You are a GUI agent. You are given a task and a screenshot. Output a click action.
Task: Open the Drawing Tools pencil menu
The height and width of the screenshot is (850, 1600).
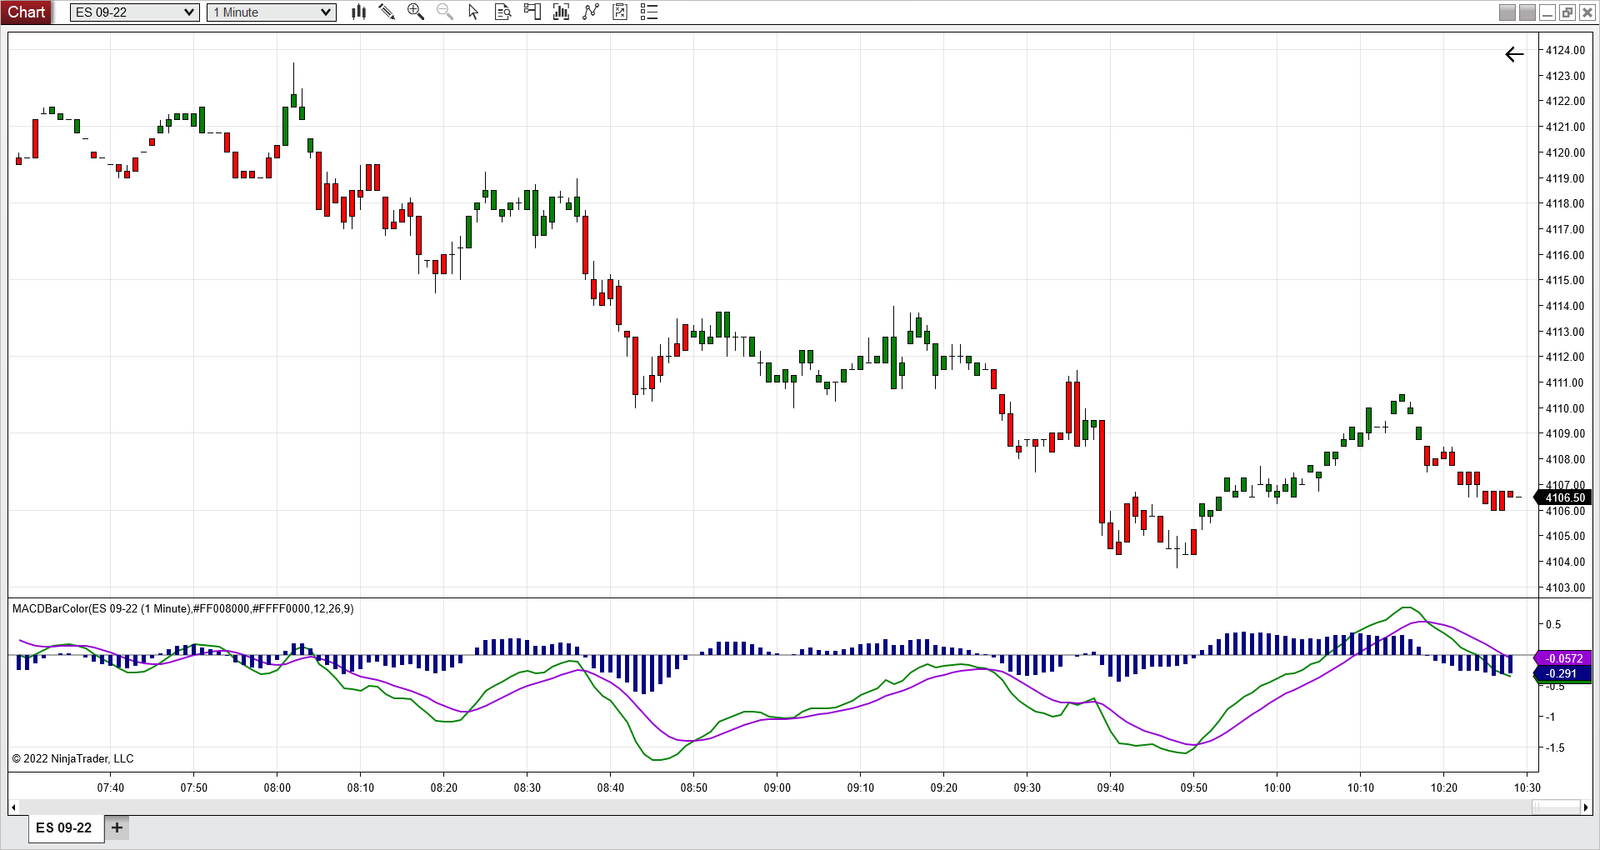pos(387,12)
